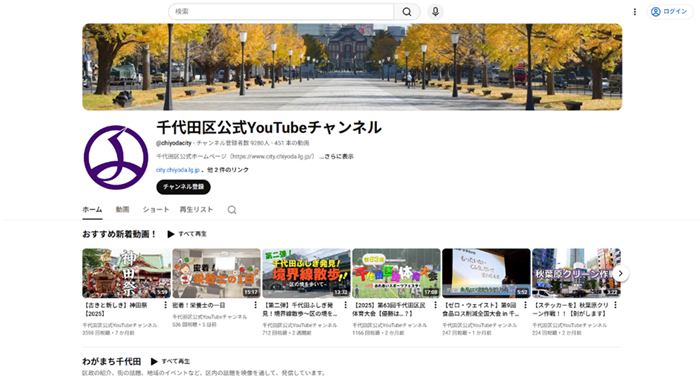
Task: Advance video carousel with right arrow
Action: (x=620, y=273)
